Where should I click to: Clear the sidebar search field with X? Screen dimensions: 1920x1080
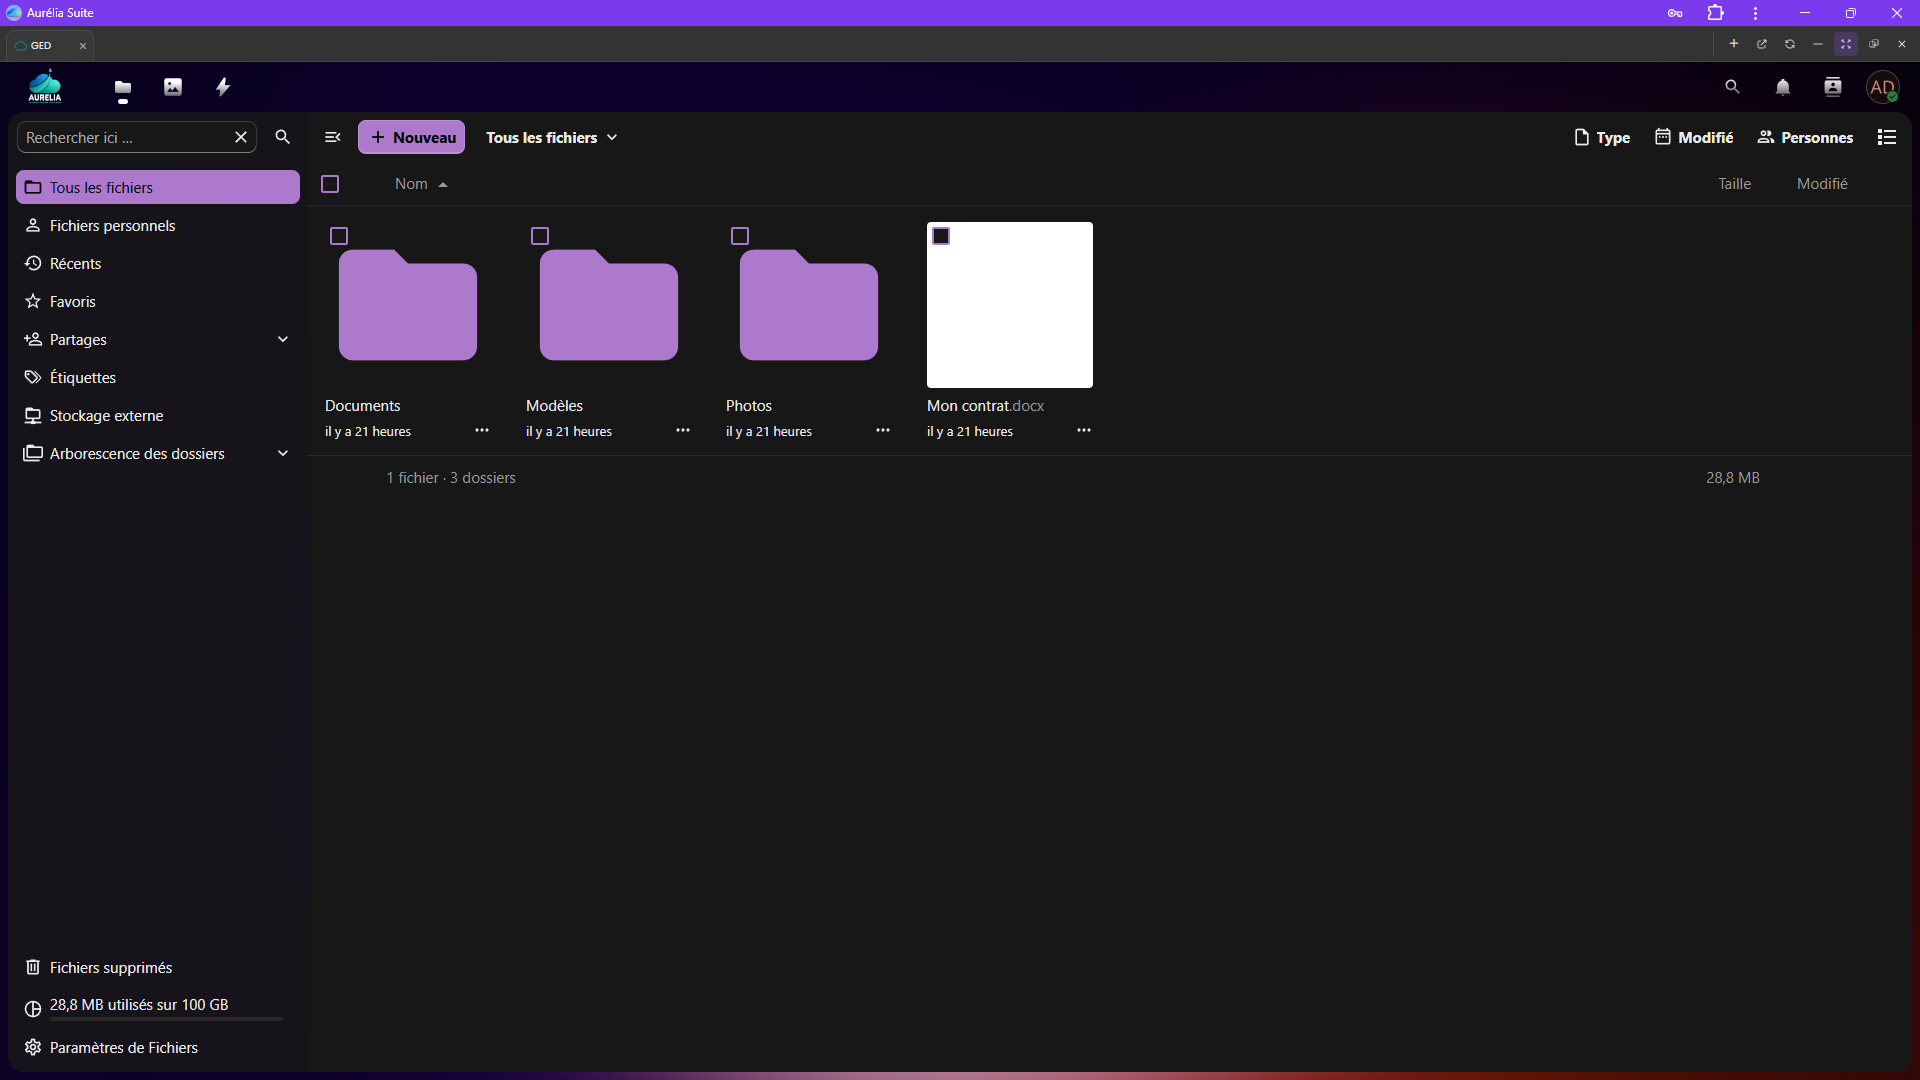pyautogui.click(x=241, y=137)
